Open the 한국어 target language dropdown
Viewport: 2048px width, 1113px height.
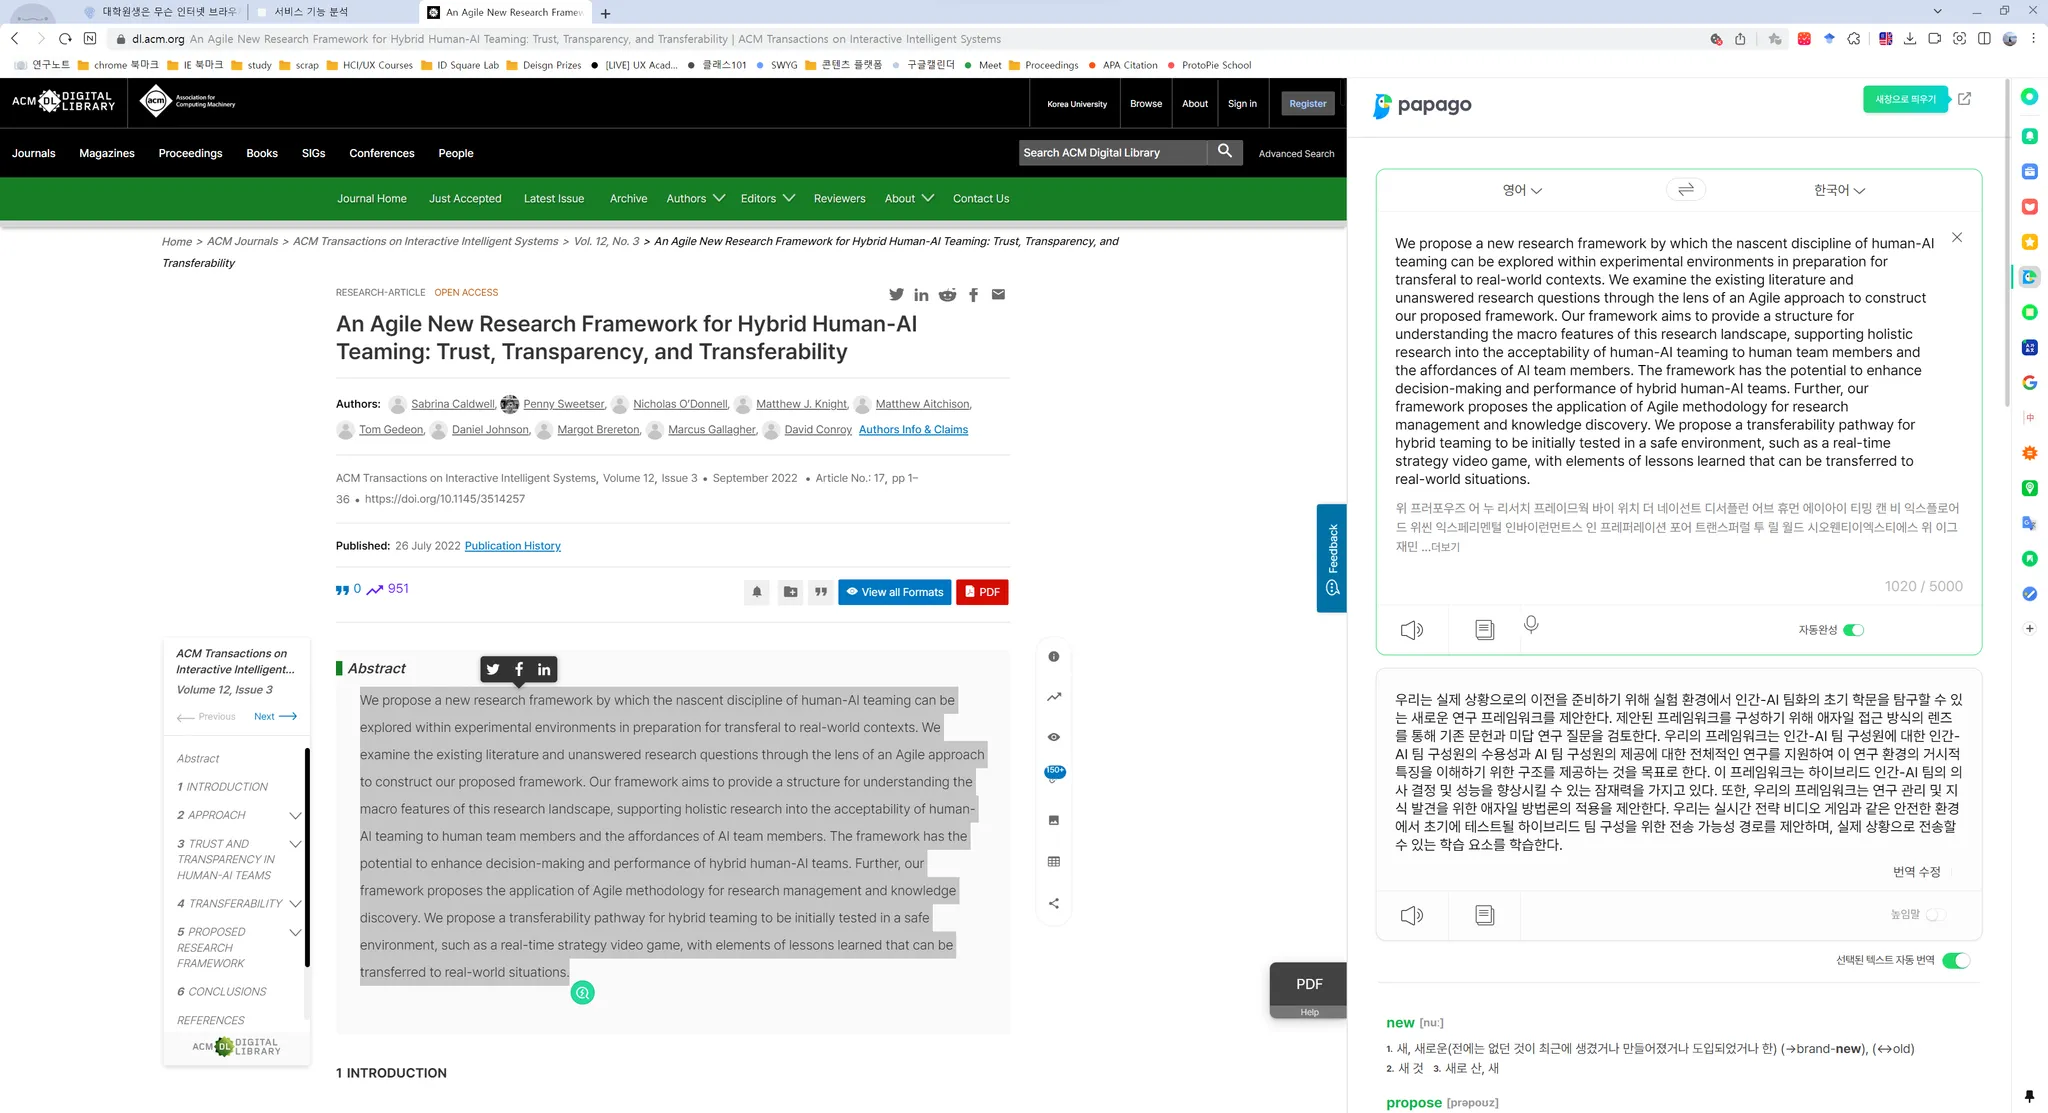tap(1839, 190)
